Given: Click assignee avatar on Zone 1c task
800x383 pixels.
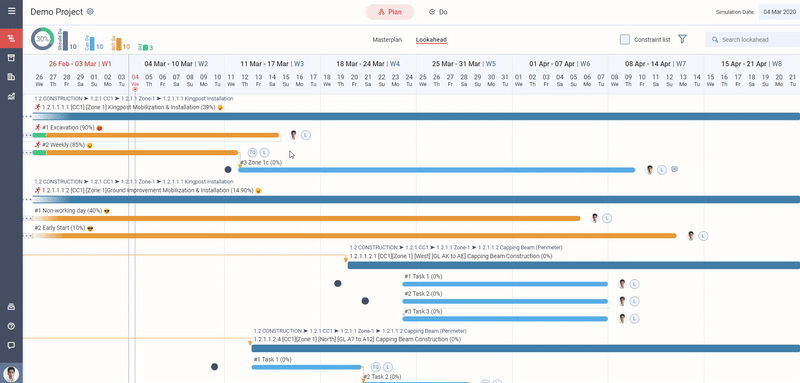Looking at the screenshot, I should (649, 170).
